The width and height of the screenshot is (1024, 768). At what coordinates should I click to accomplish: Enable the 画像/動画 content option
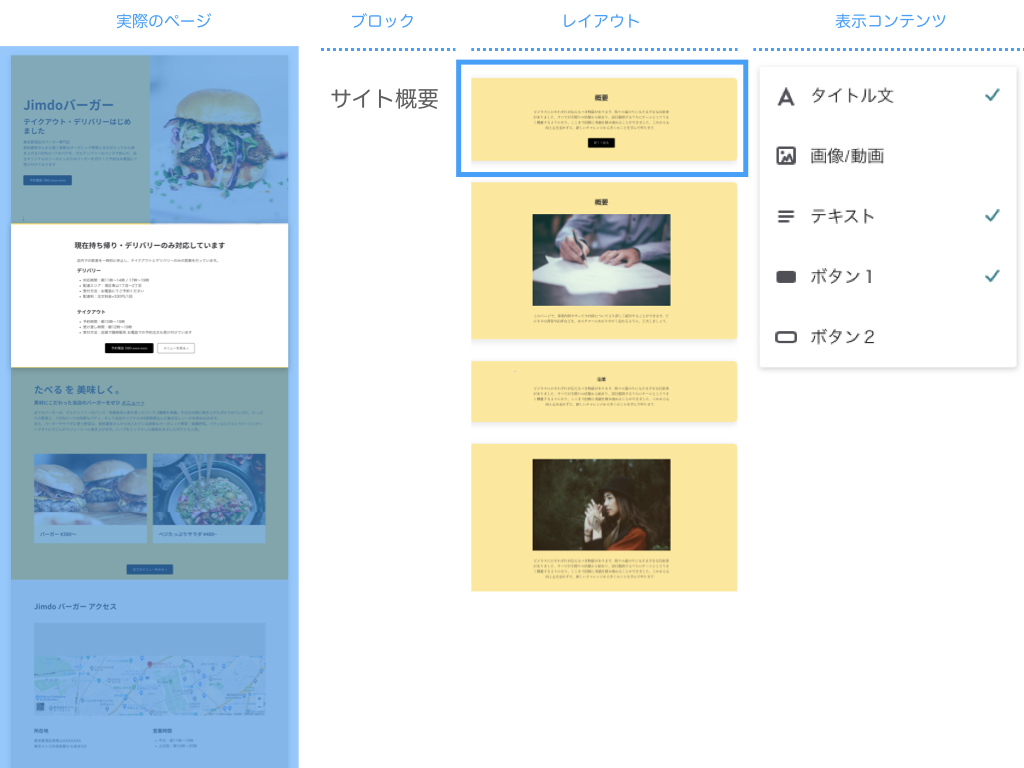click(888, 156)
